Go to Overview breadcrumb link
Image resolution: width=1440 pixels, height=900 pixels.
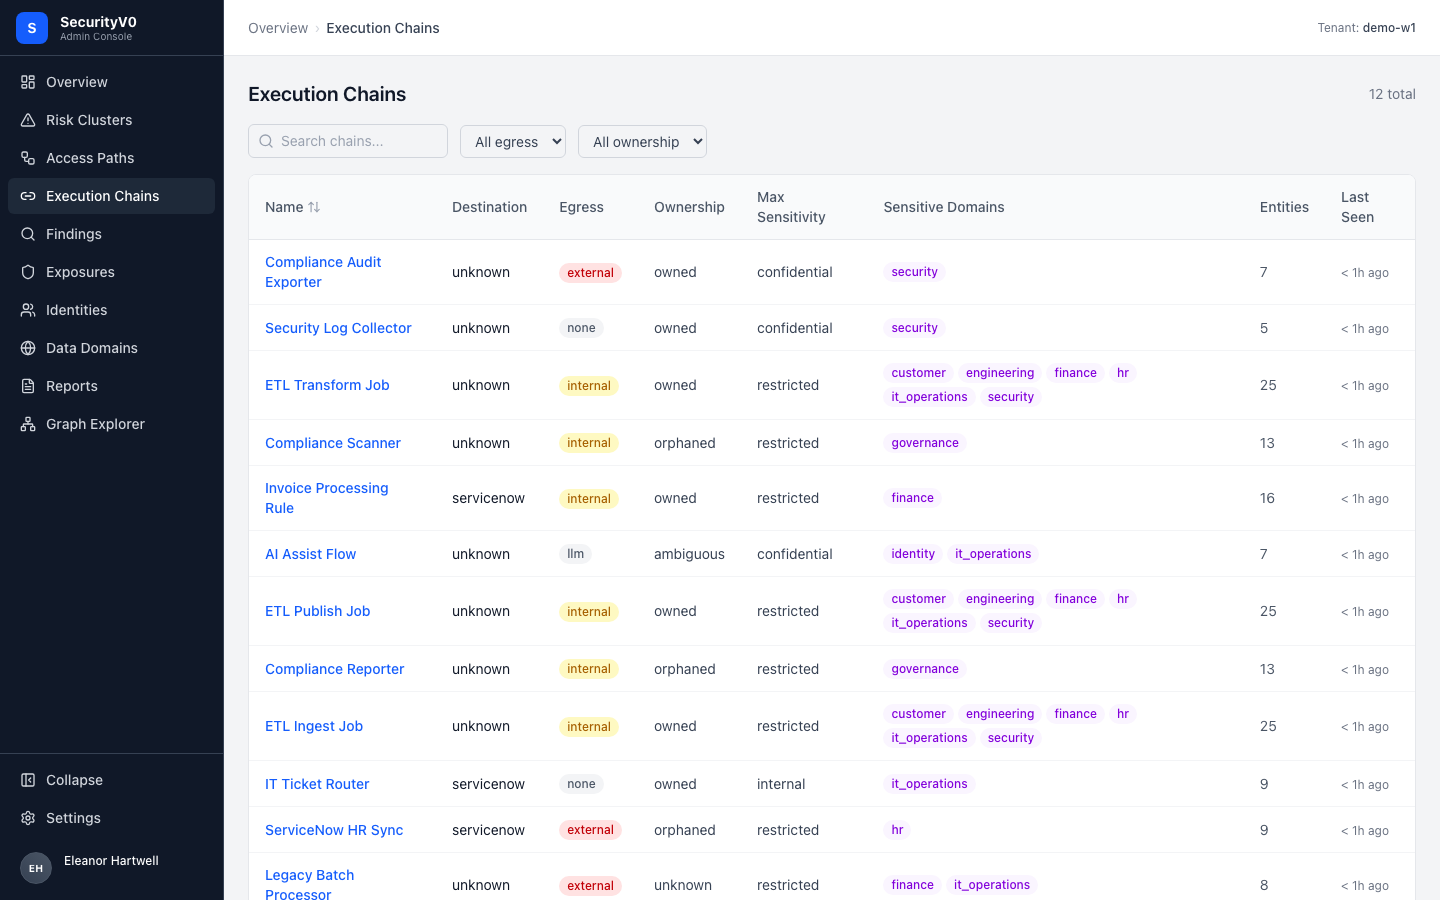click(x=278, y=28)
